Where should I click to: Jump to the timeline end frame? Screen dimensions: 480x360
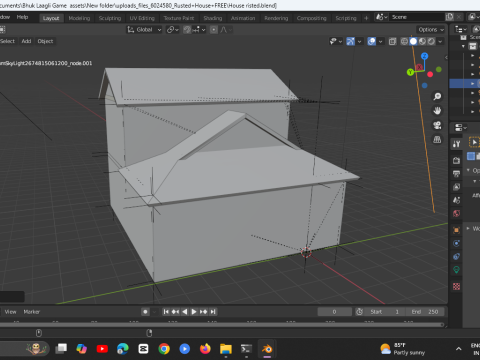click(x=213, y=312)
